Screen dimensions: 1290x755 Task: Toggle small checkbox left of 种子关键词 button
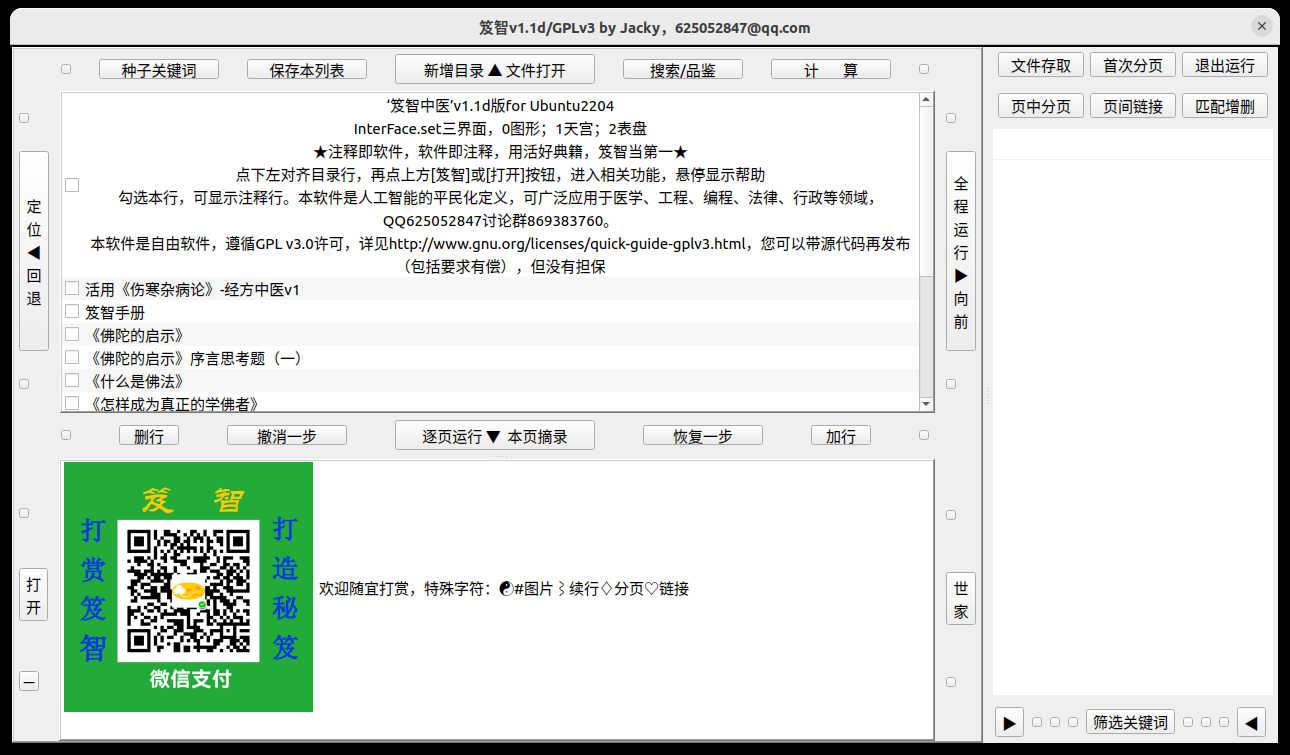[x=66, y=69]
